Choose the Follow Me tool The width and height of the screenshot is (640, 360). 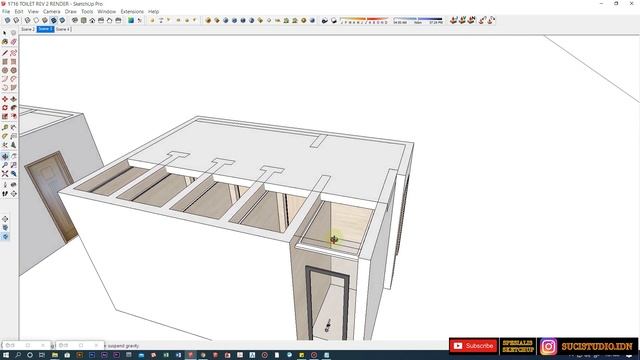tap(13, 108)
